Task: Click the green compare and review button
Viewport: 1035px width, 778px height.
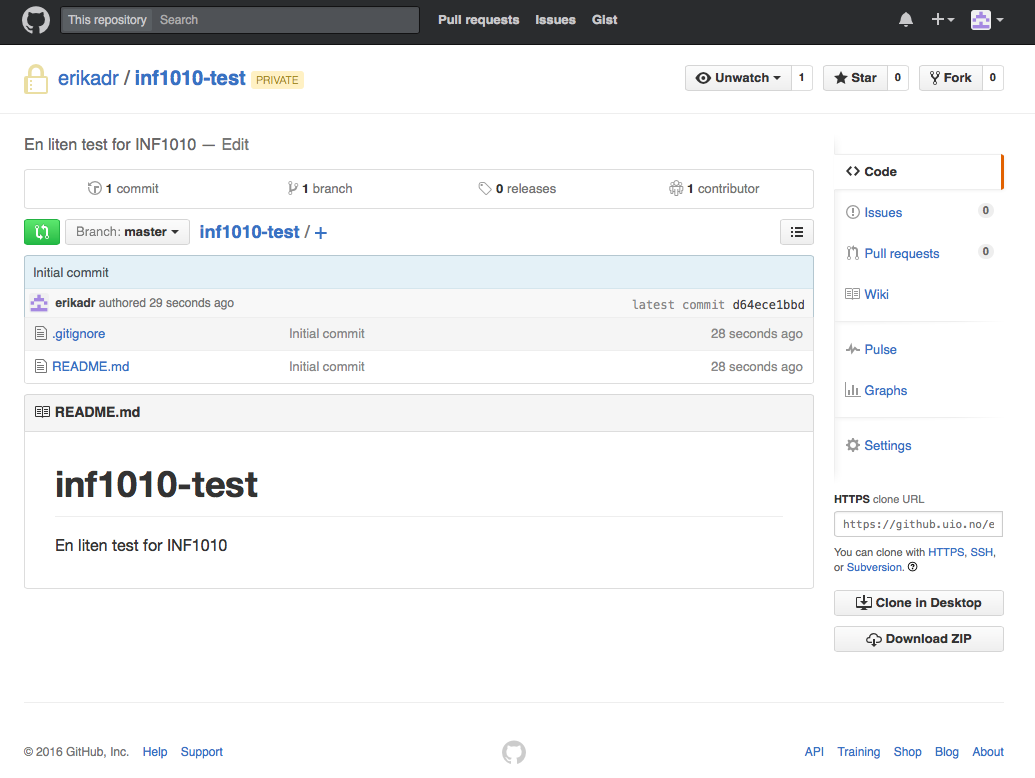Action: point(42,232)
